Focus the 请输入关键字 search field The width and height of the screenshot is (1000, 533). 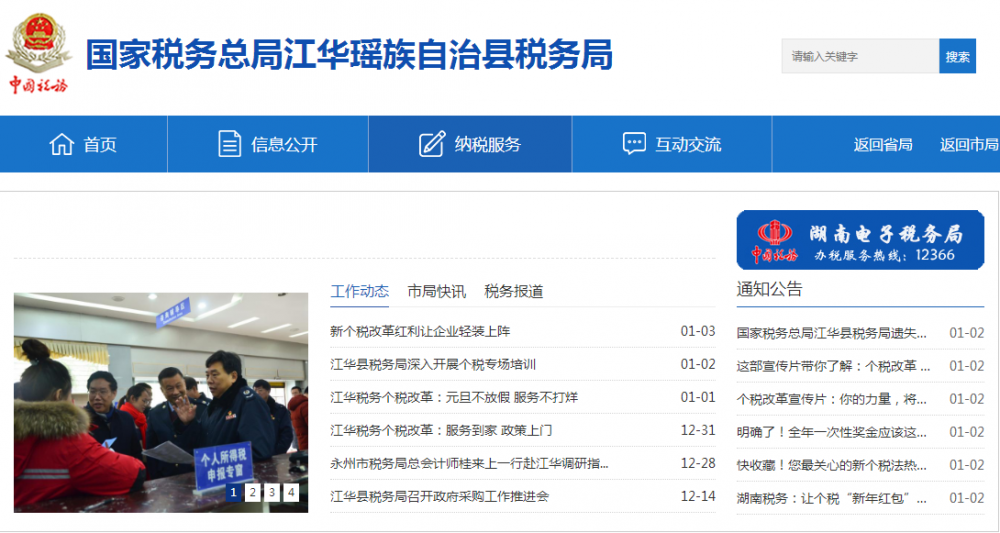tap(860, 56)
